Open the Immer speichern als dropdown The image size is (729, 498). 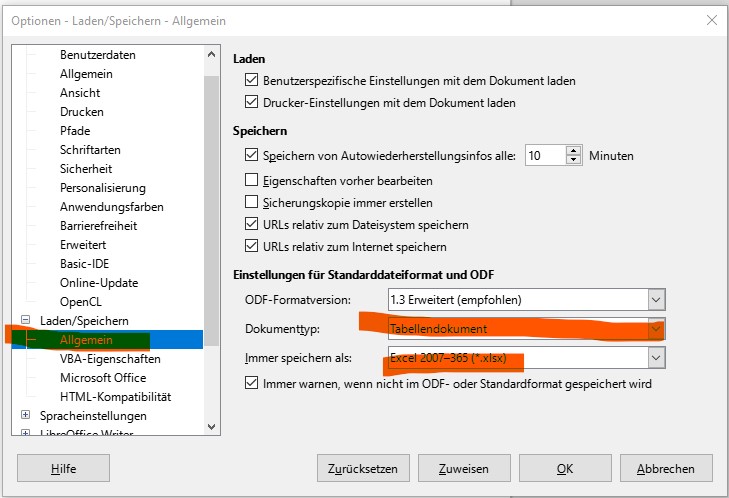656,357
